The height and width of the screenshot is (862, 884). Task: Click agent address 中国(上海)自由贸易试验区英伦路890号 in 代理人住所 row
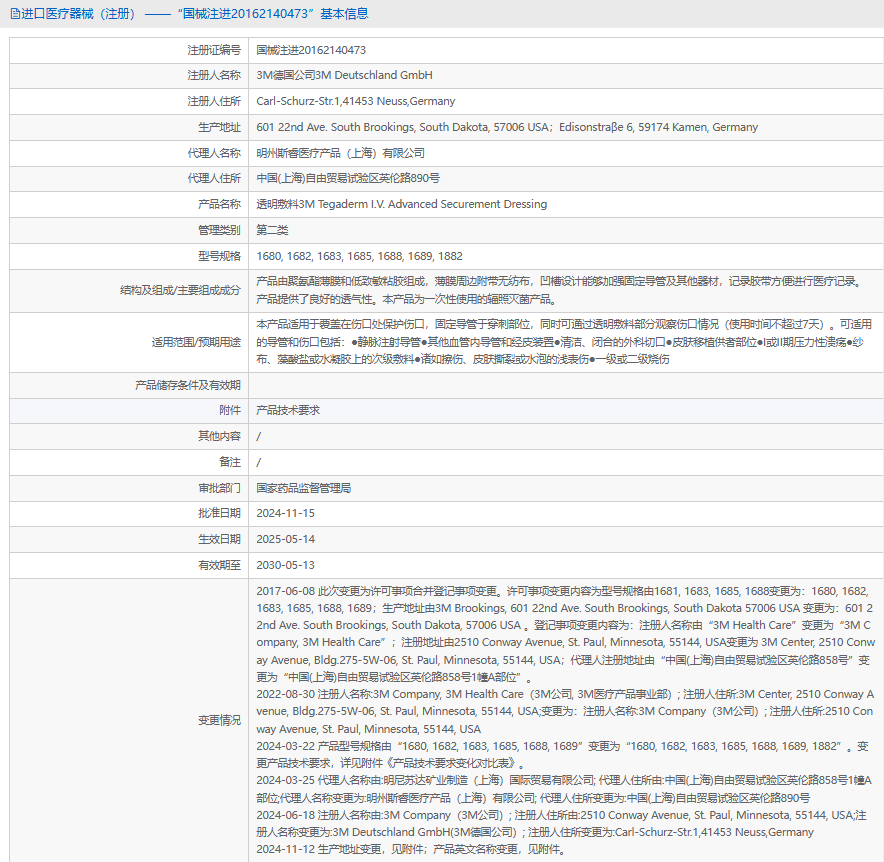(348, 178)
